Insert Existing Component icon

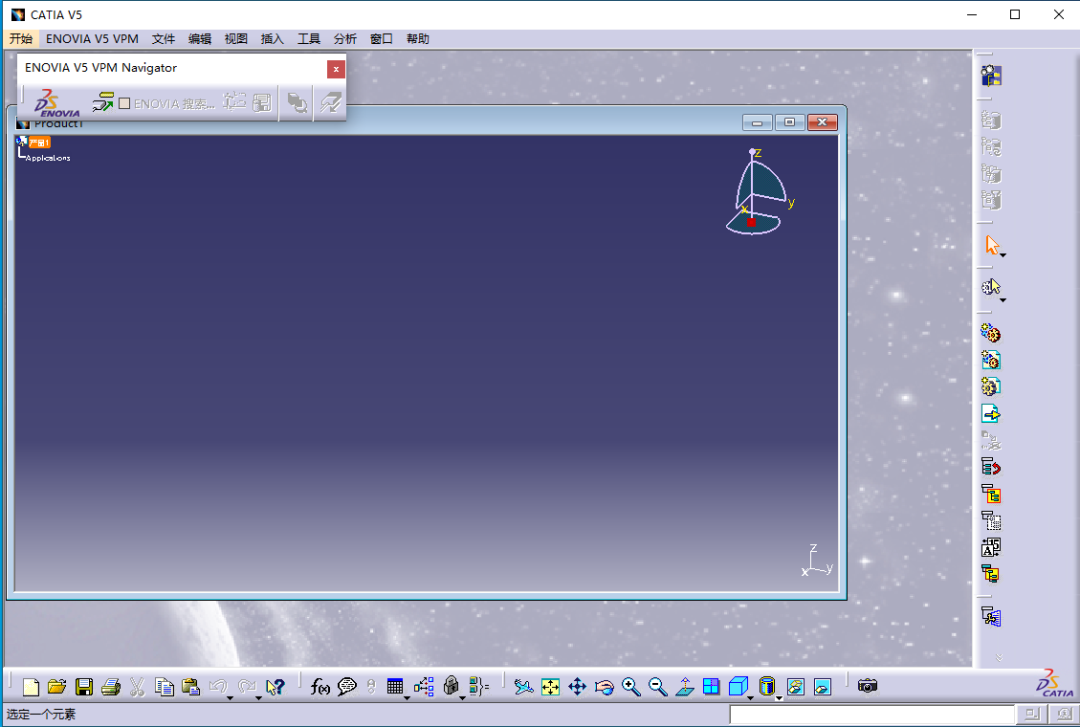(991, 413)
